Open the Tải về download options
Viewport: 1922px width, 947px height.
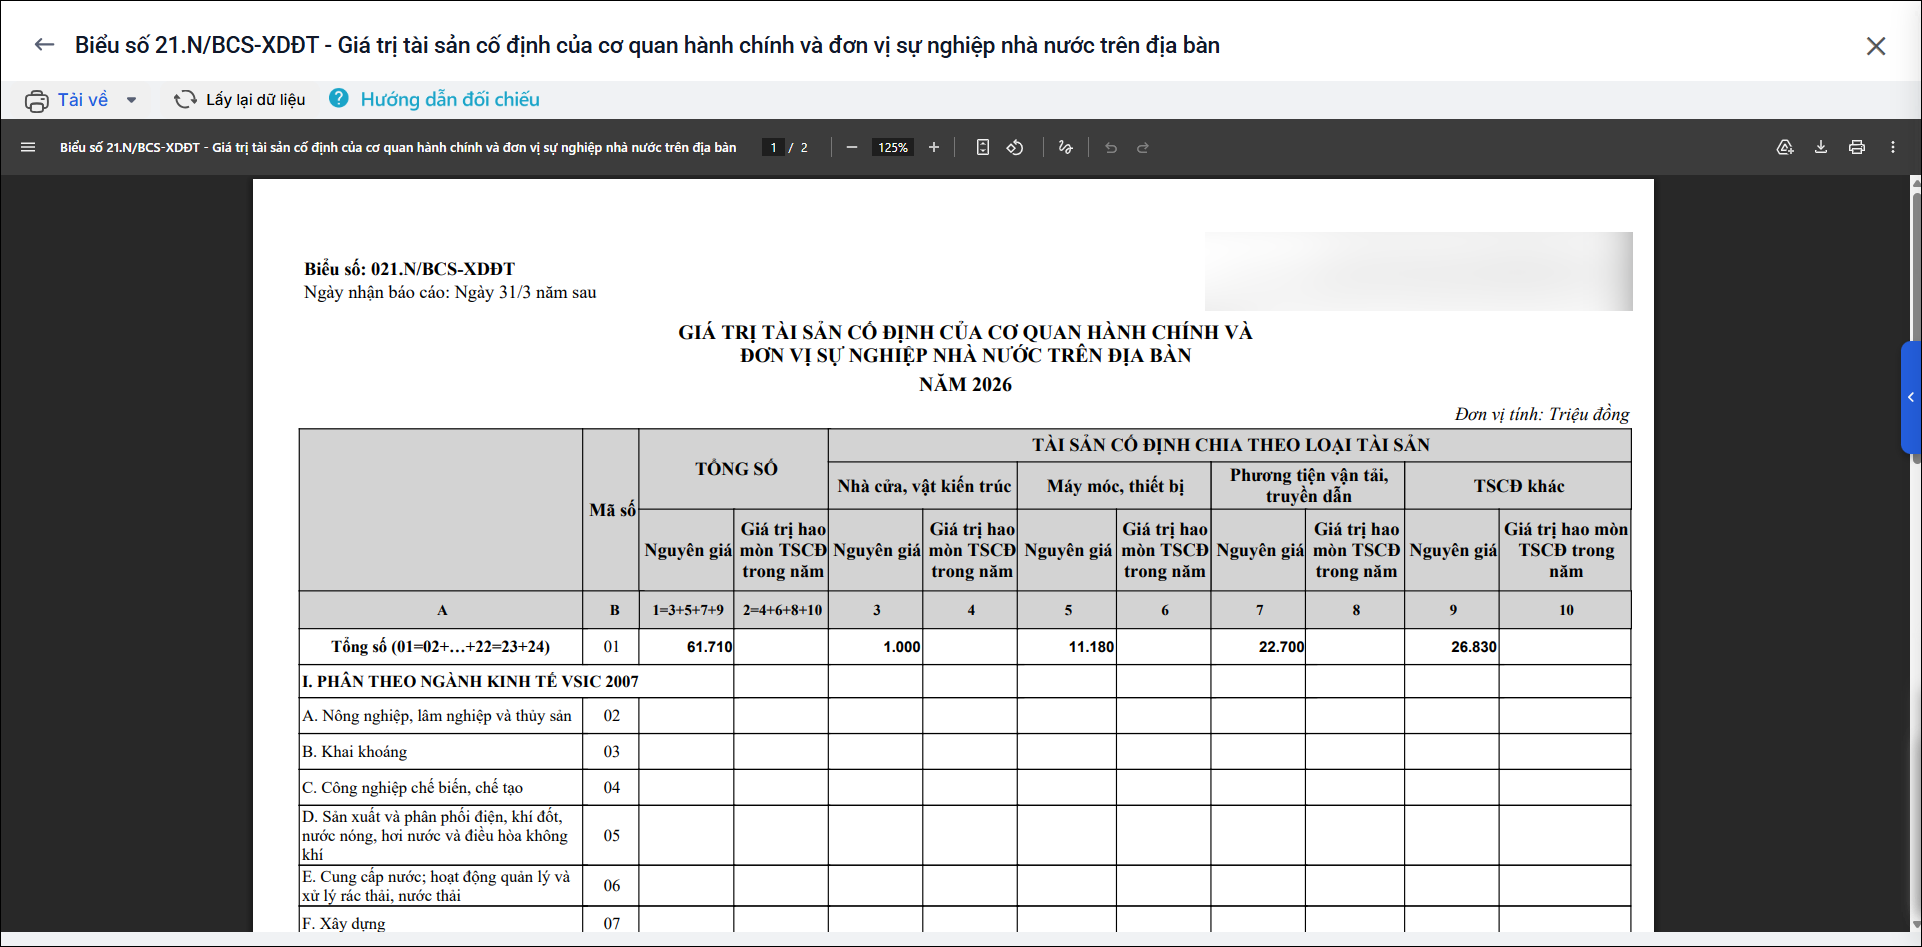pos(83,100)
